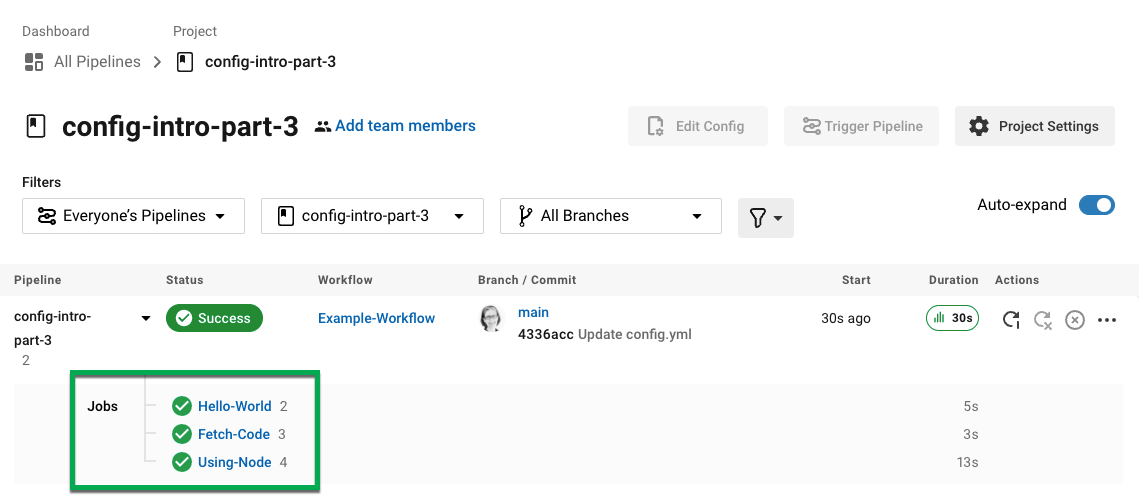This screenshot has width=1139, height=499.
Task: Open the All Branches dropdown
Action: pos(611,216)
